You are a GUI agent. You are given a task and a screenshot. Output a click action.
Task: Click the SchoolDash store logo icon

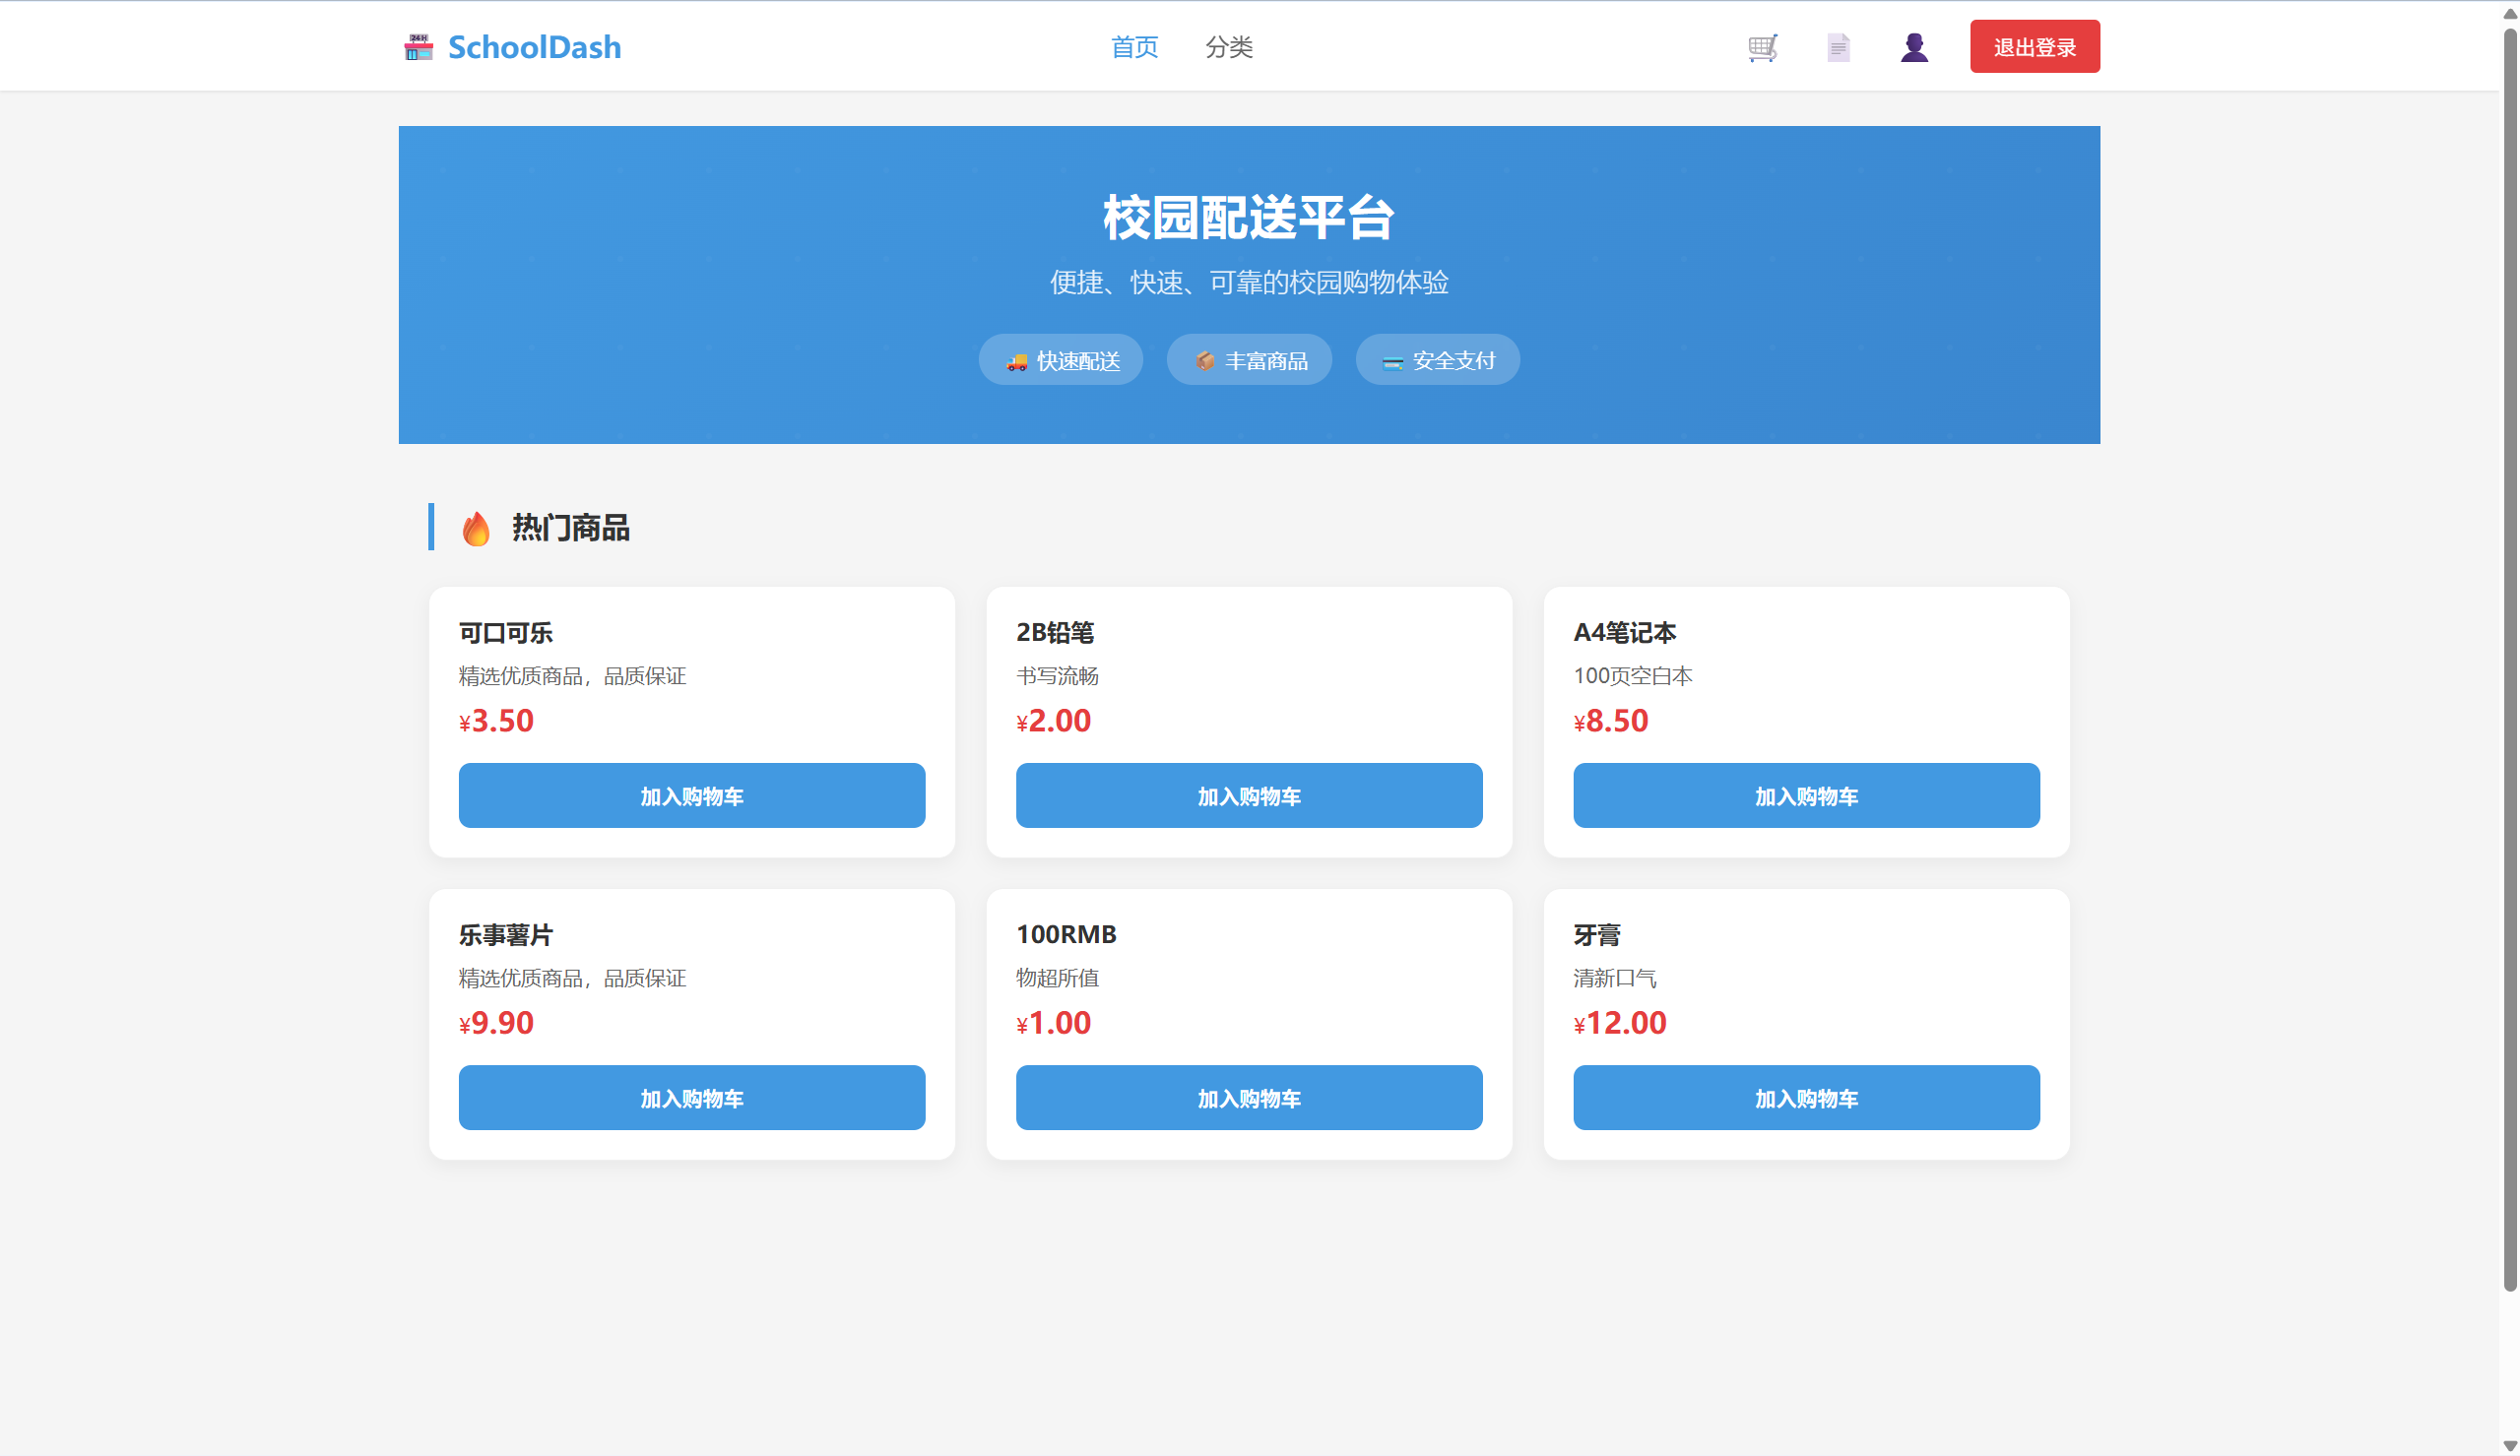coord(419,46)
